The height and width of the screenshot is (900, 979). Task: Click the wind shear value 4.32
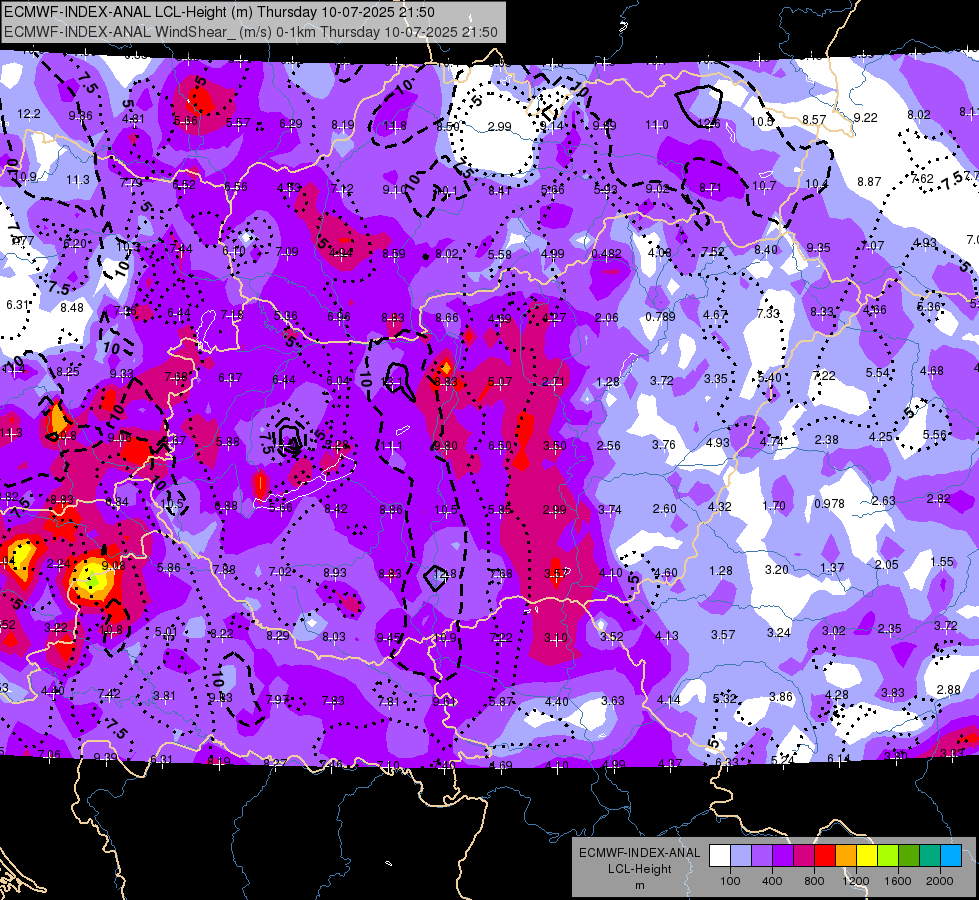pos(719,507)
